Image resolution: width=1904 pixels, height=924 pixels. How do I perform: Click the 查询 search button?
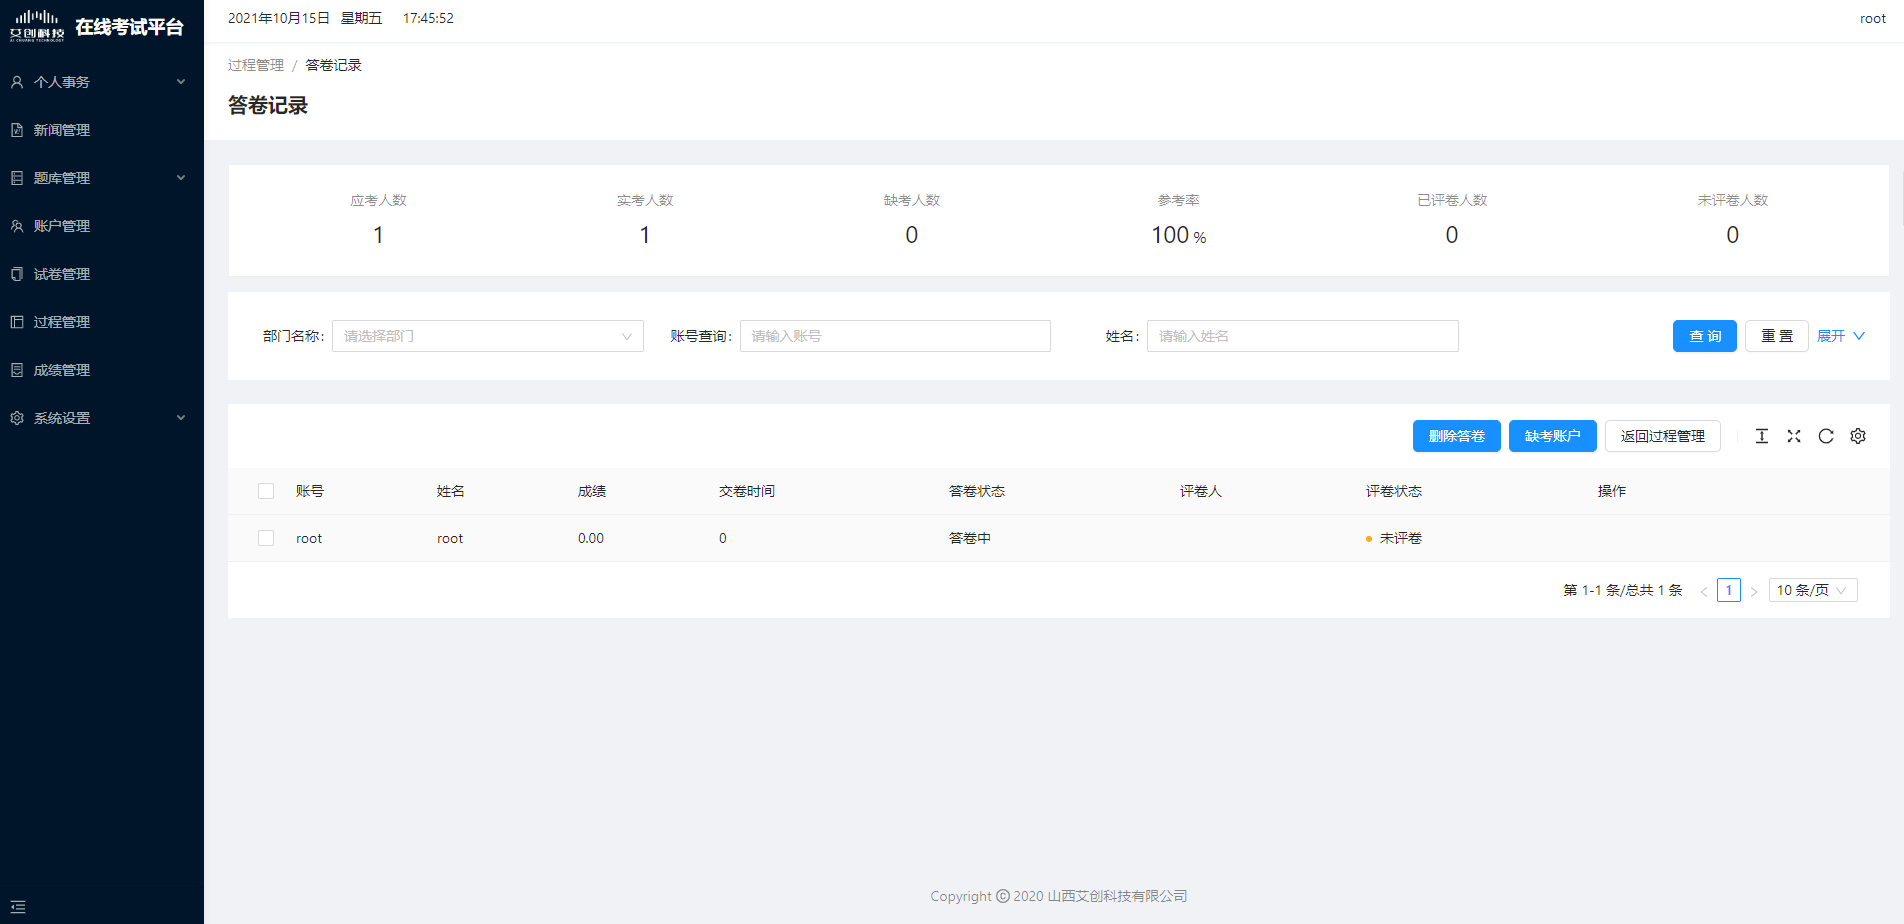point(1705,336)
